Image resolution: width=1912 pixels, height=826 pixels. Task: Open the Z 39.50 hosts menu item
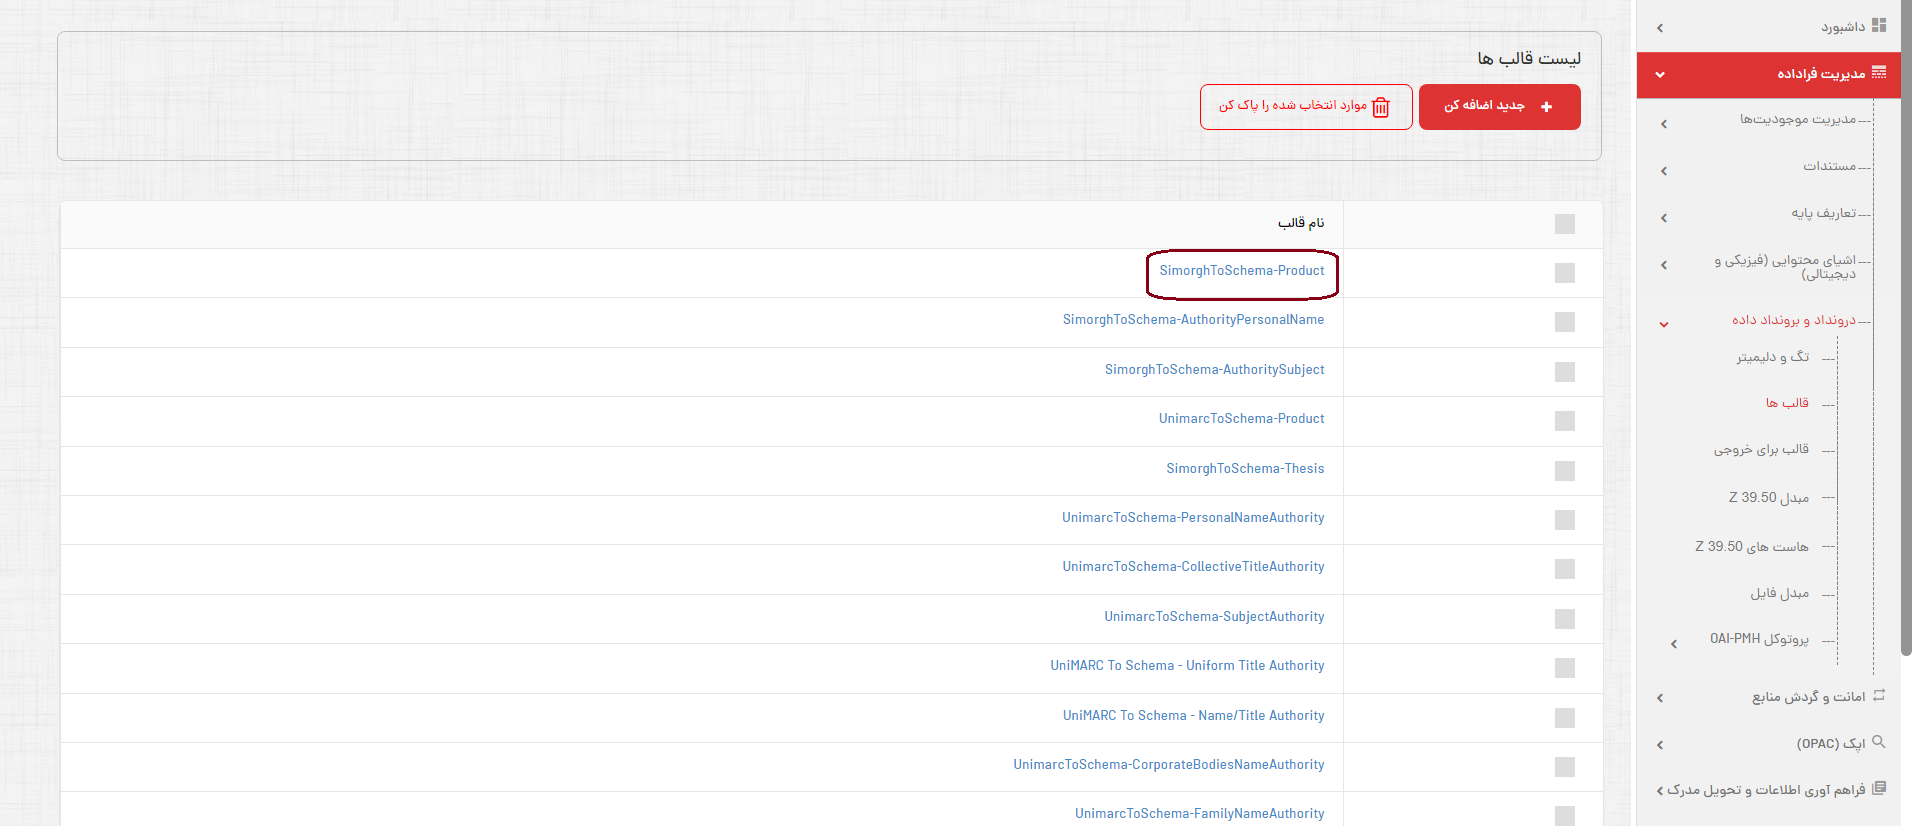1752,547
